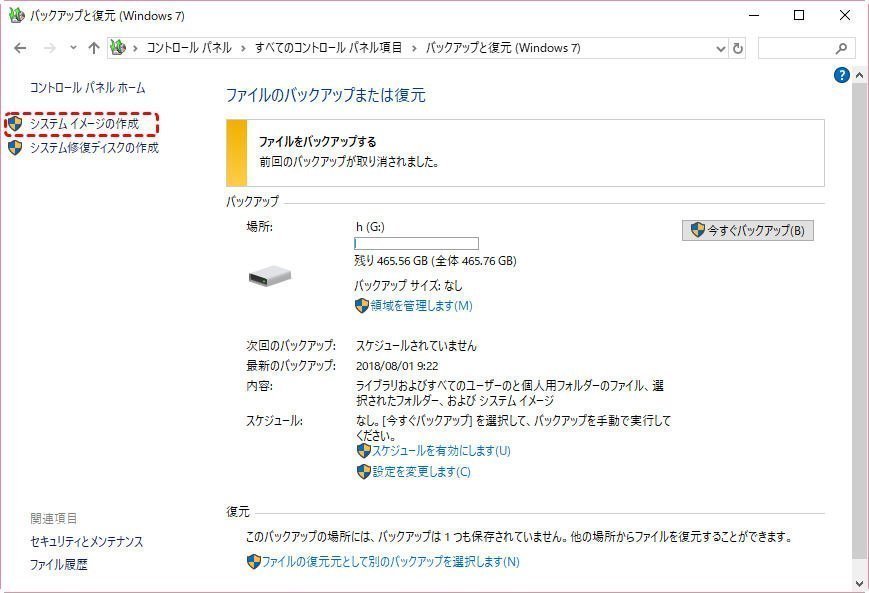Click the ファイルのバックアップまたは復元 heading
This screenshot has width=869, height=593.
(326, 95)
